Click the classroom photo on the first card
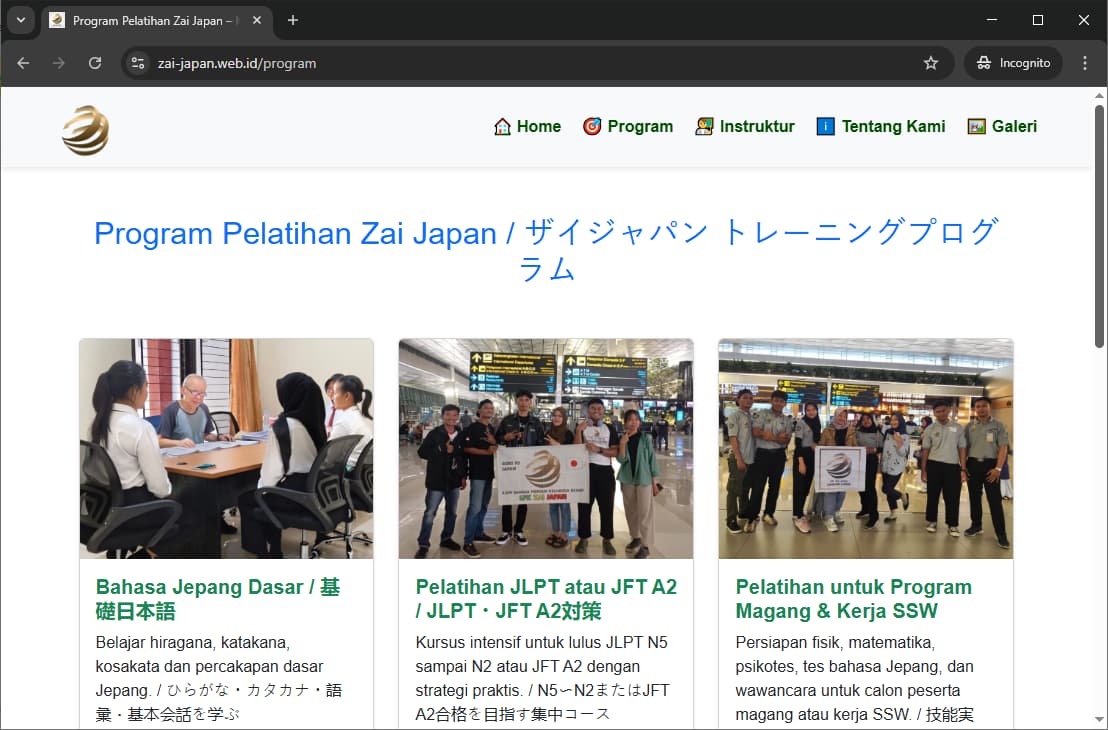Image resolution: width=1108 pixels, height=730 pixels. click(x=226, y=447)
